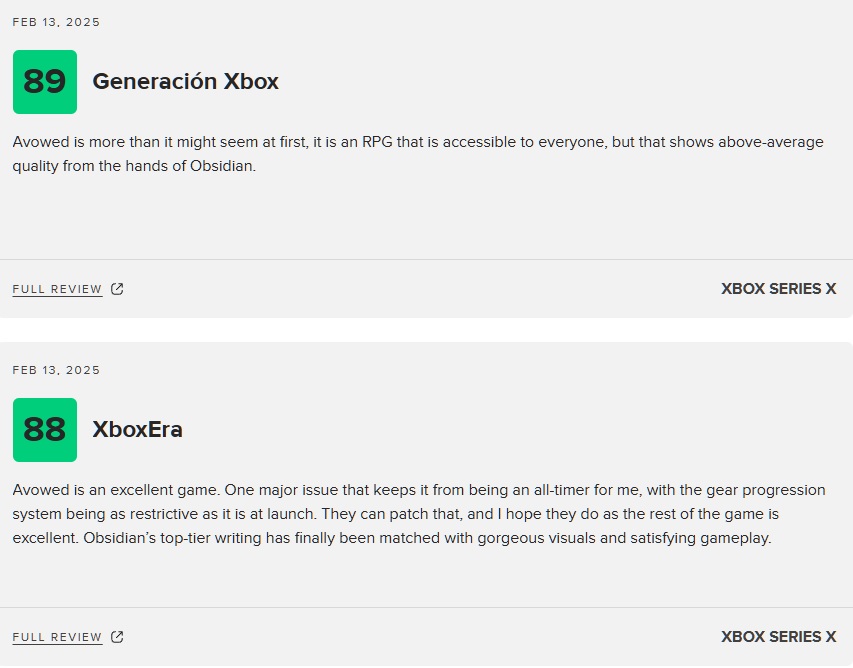The width and height of the screenshot is (853, 668).
Task: Click the external link icon in XboxEra review
Action: [117, 637]
